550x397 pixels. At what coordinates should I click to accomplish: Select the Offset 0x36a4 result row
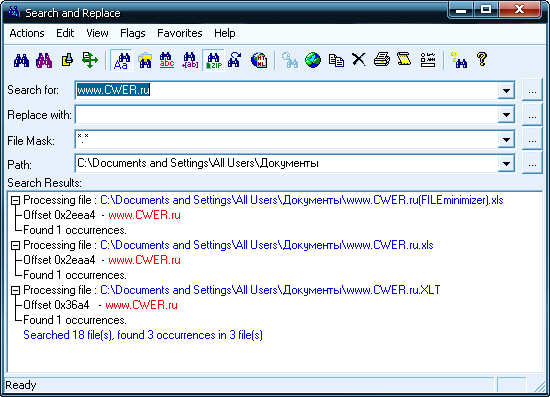(x=100, y=305)
